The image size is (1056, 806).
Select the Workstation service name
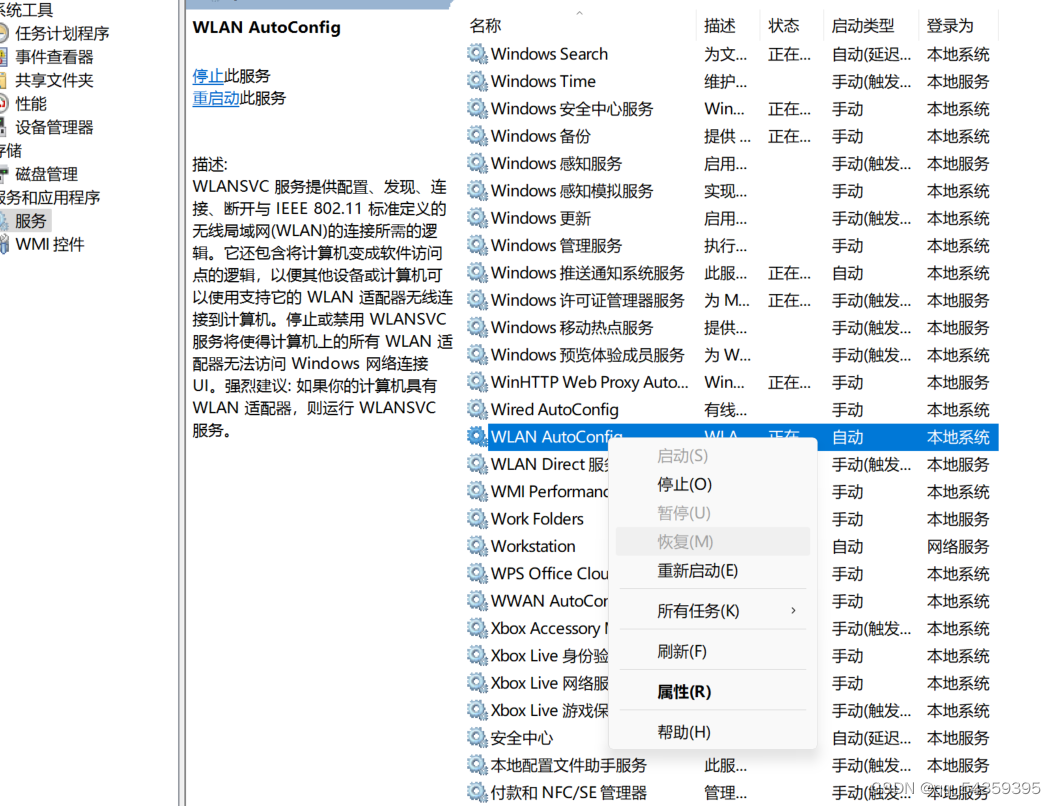tap(533, 546)
